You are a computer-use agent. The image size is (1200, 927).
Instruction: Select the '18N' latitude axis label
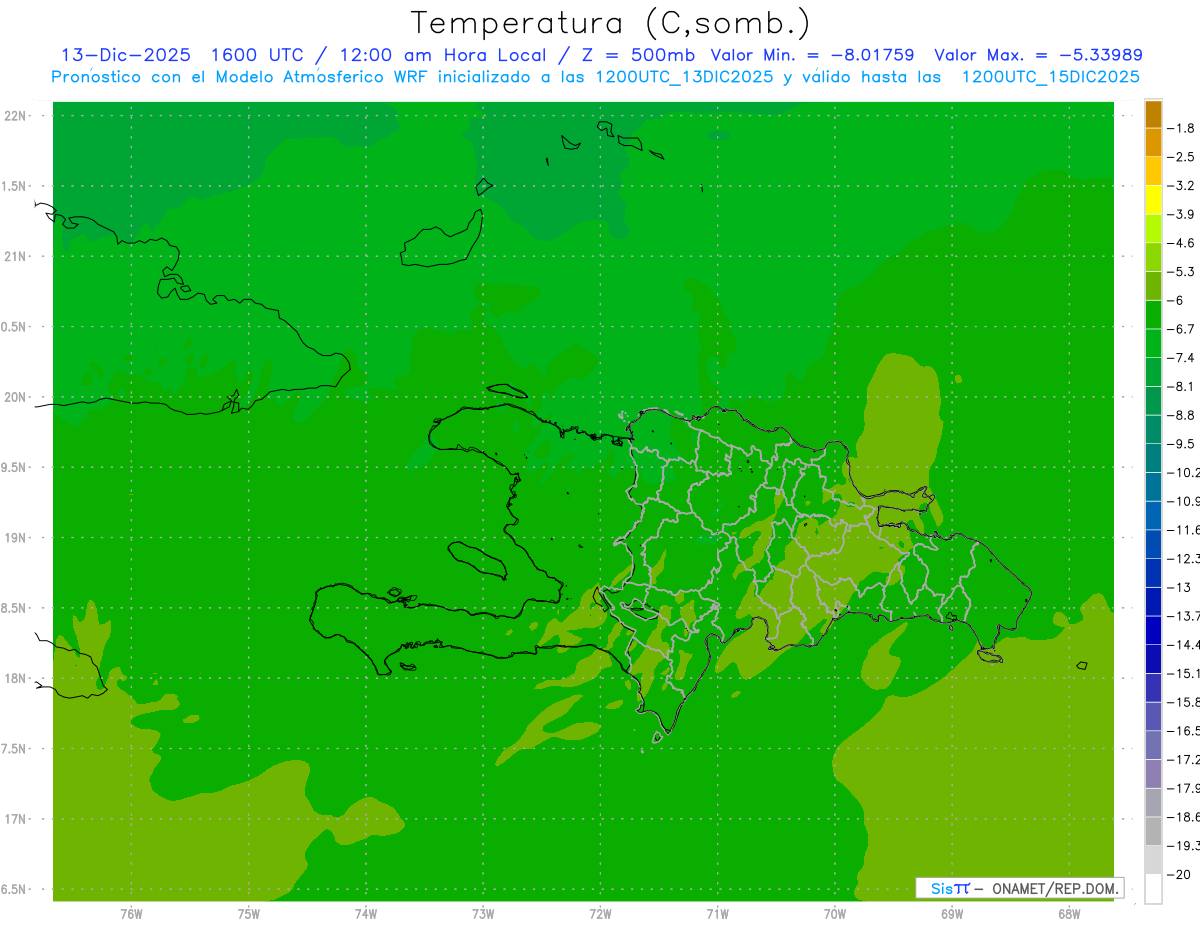click(x=14, y=678)
